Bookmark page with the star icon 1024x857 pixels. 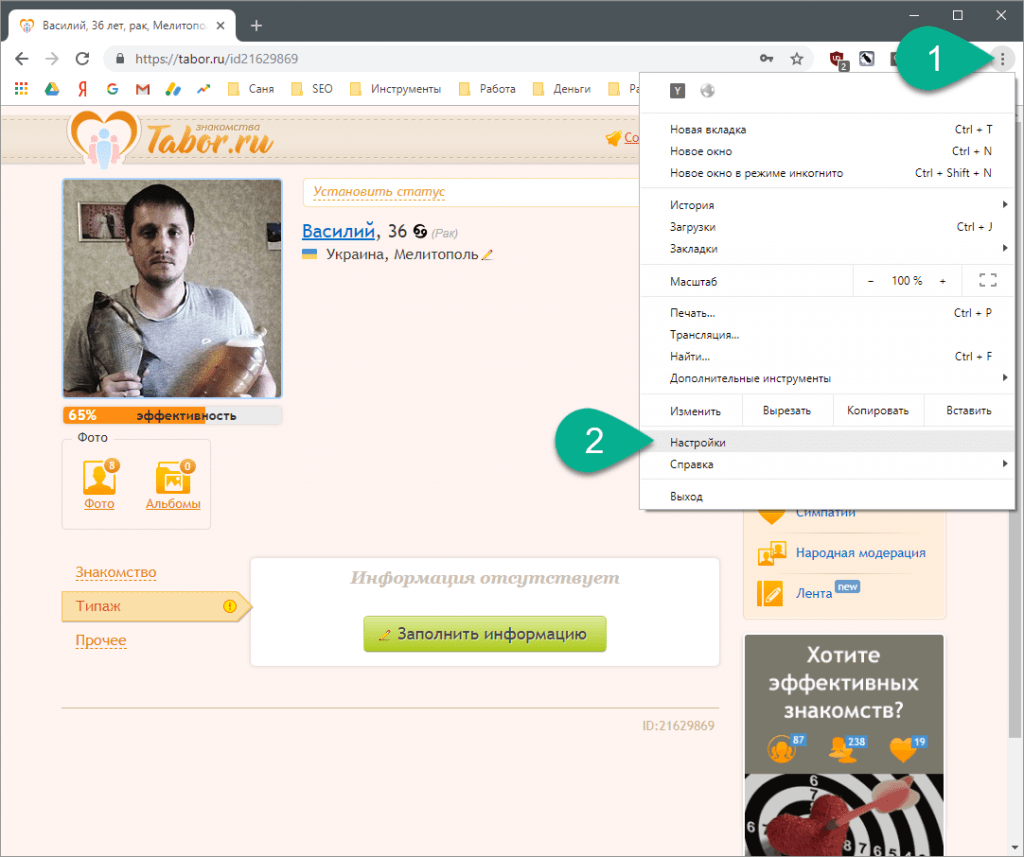797,59
